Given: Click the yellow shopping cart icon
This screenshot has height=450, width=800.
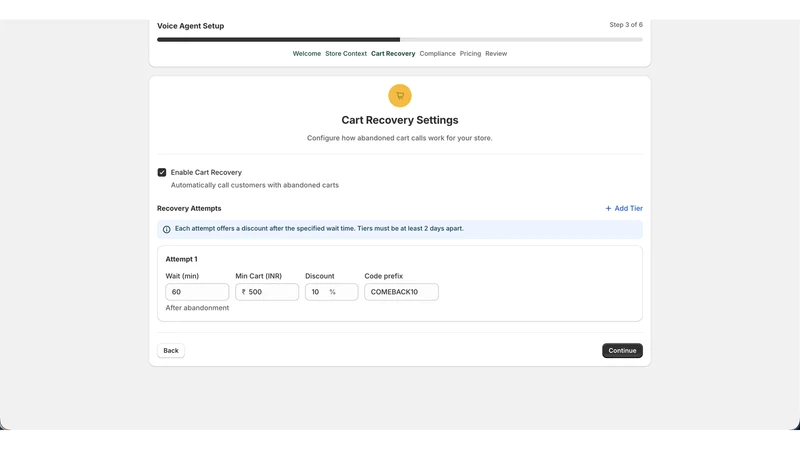Looking at the screenshot, I should click(399, 96).
